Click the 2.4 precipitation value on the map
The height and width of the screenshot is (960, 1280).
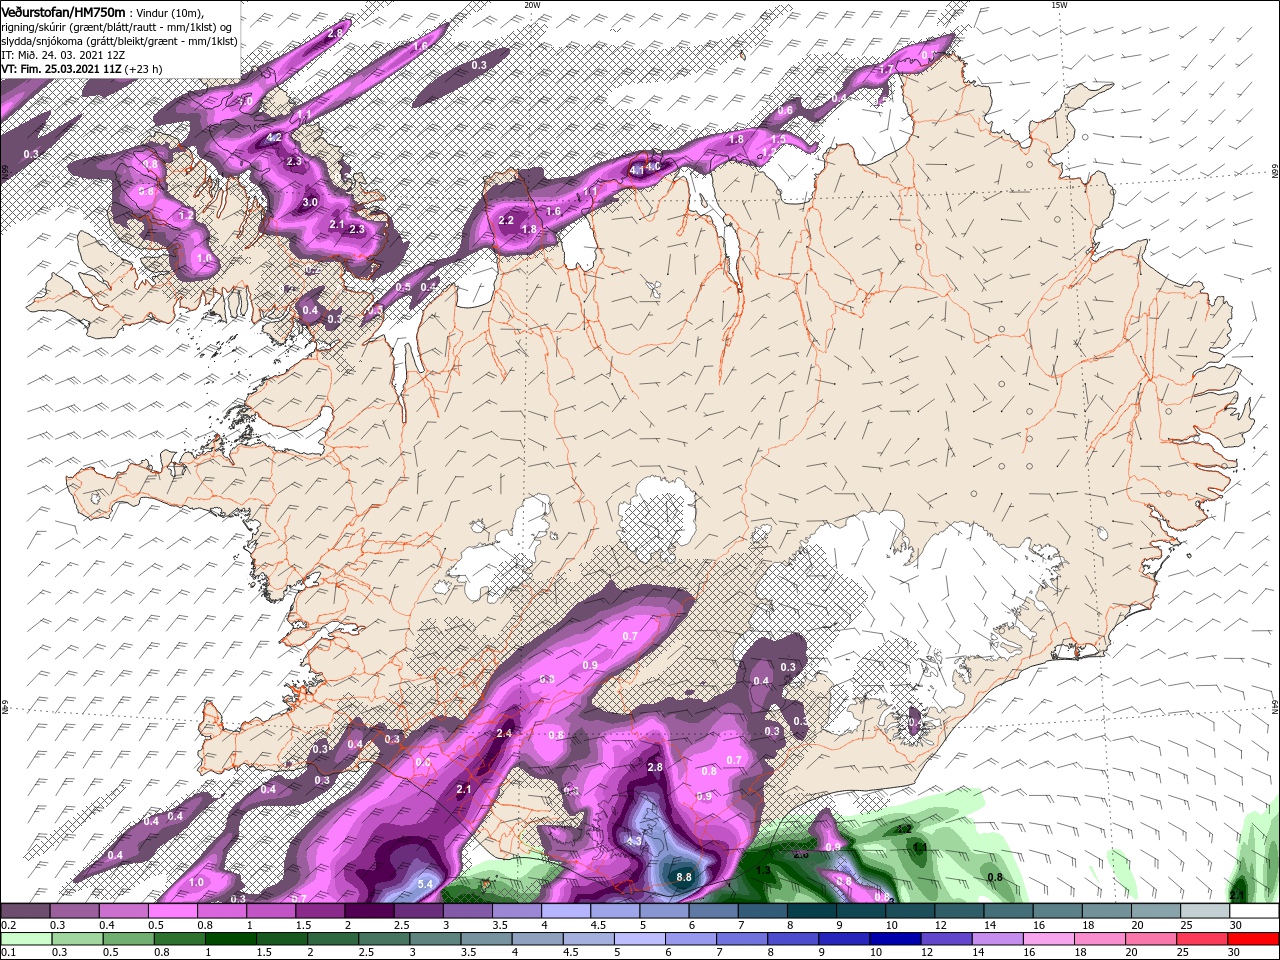point(504,734)
